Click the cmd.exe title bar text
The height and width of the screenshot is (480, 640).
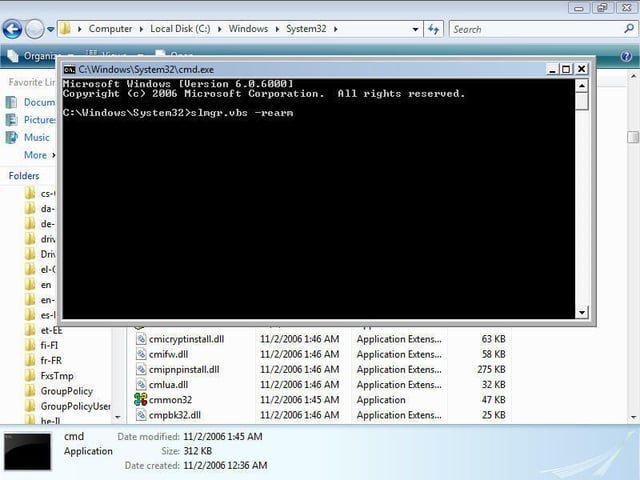(146, 69)
